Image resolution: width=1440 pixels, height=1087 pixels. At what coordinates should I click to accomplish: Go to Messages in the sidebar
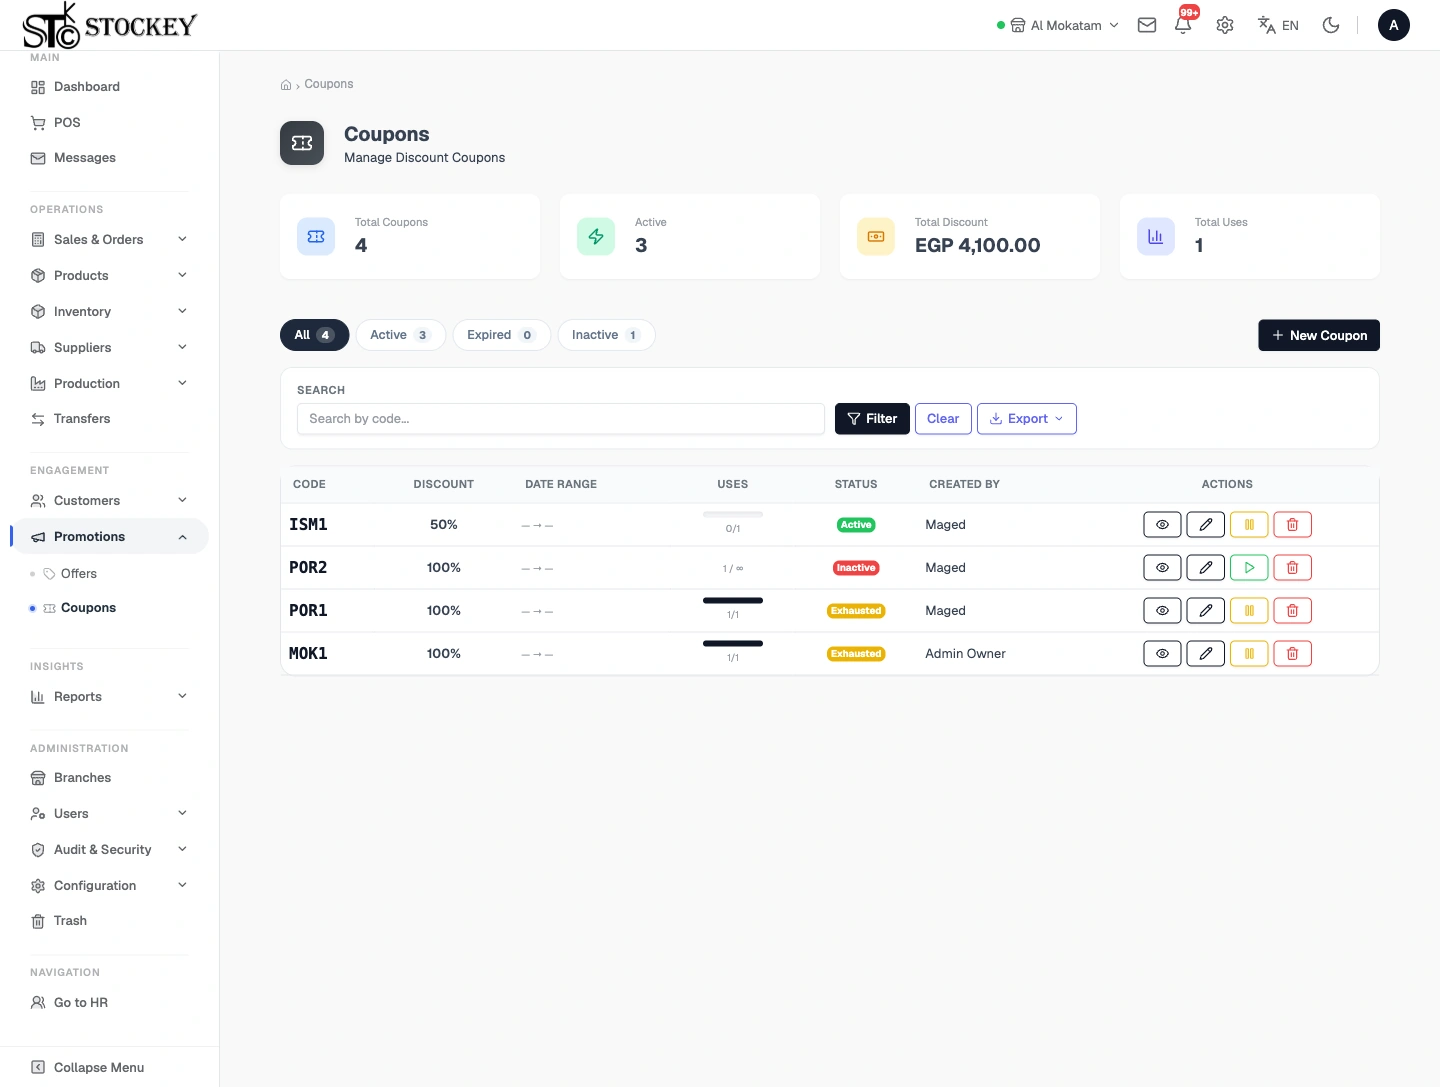tap(109, 158)
